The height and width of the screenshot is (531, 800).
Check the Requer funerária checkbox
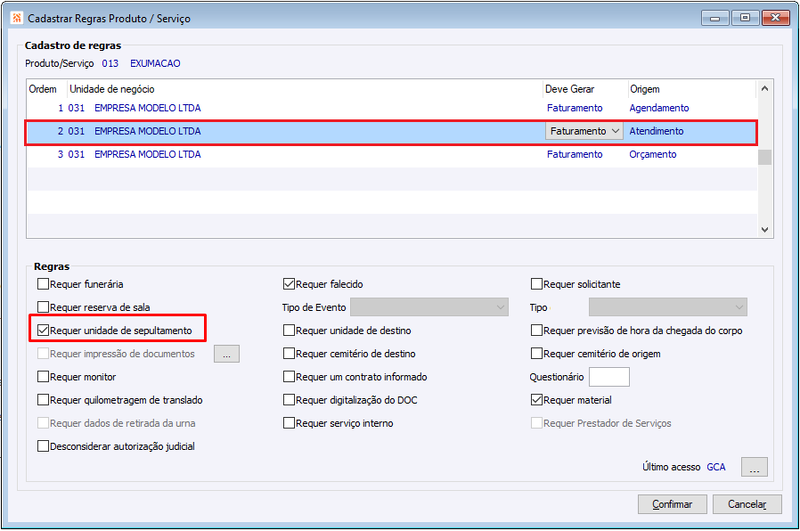pyautogui.click(x=43, y=284)
